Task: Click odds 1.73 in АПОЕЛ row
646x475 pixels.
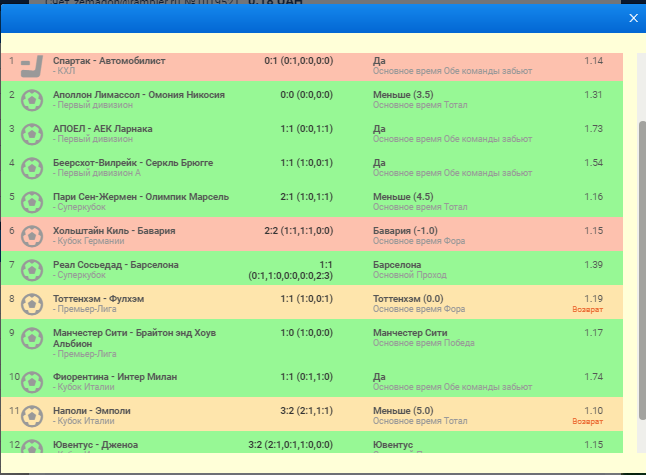Action: (594, 129)
